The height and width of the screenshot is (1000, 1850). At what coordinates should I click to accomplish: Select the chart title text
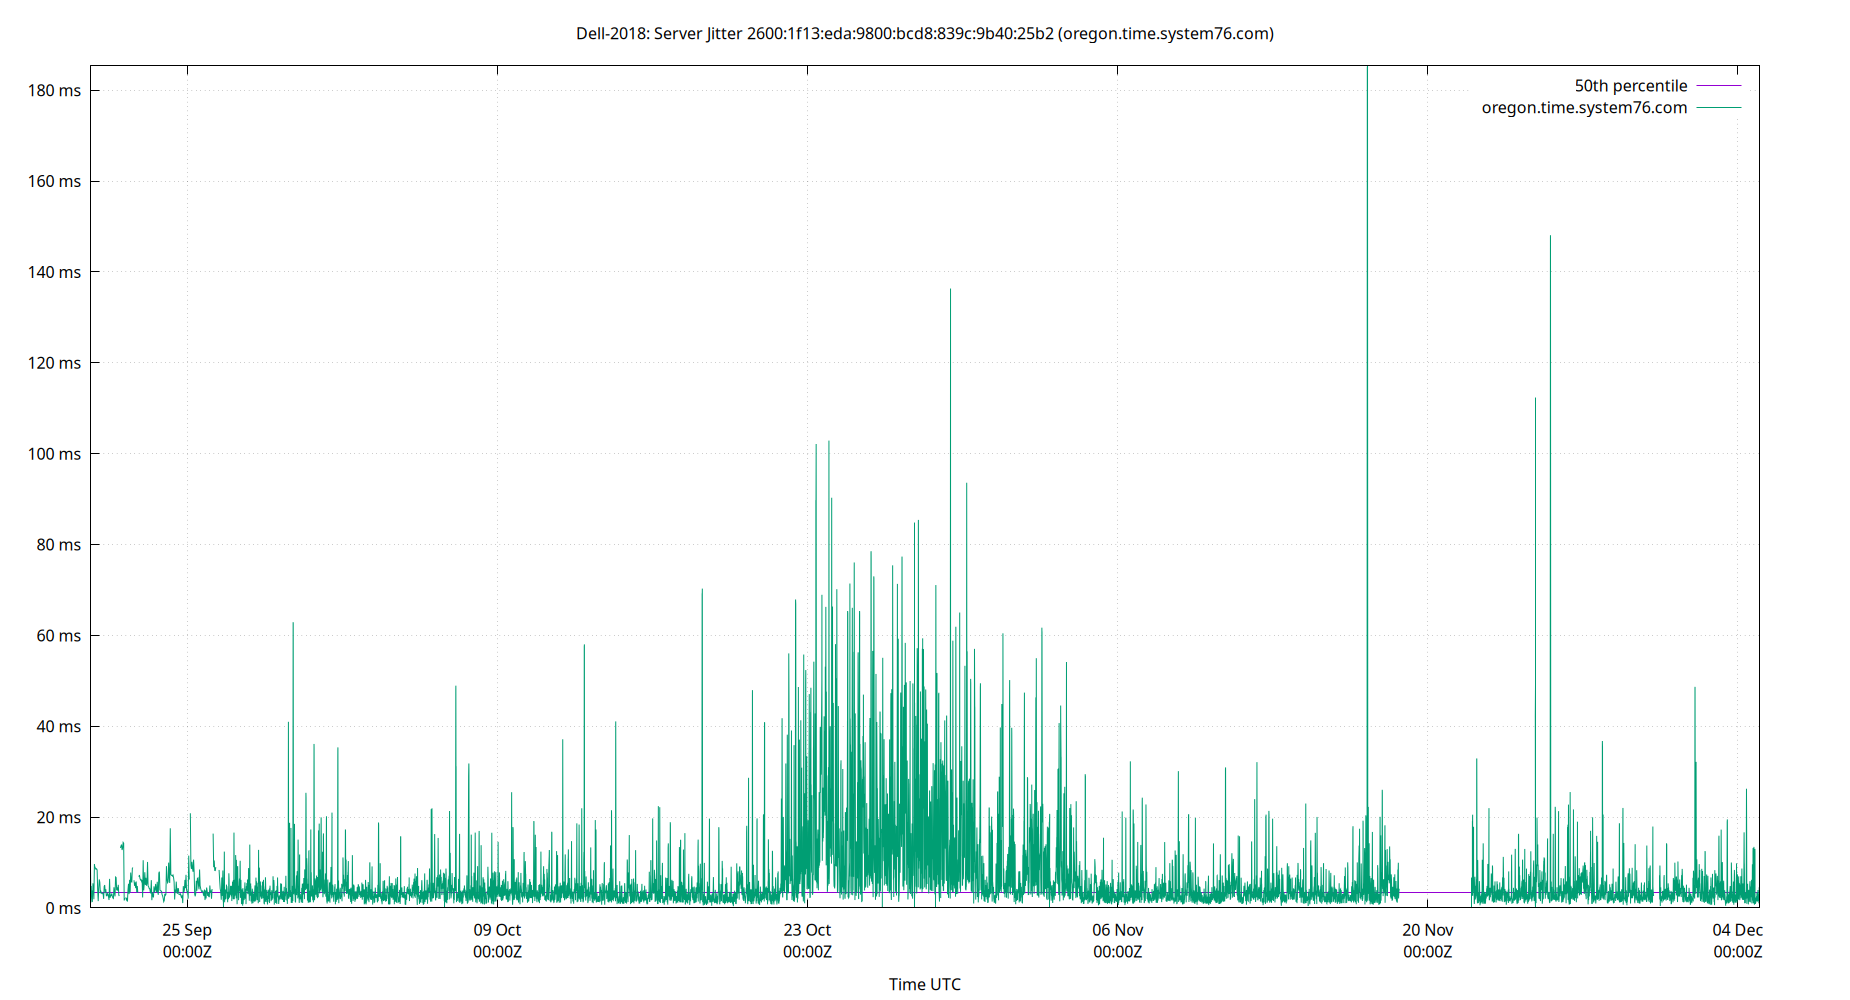point(923,33)
